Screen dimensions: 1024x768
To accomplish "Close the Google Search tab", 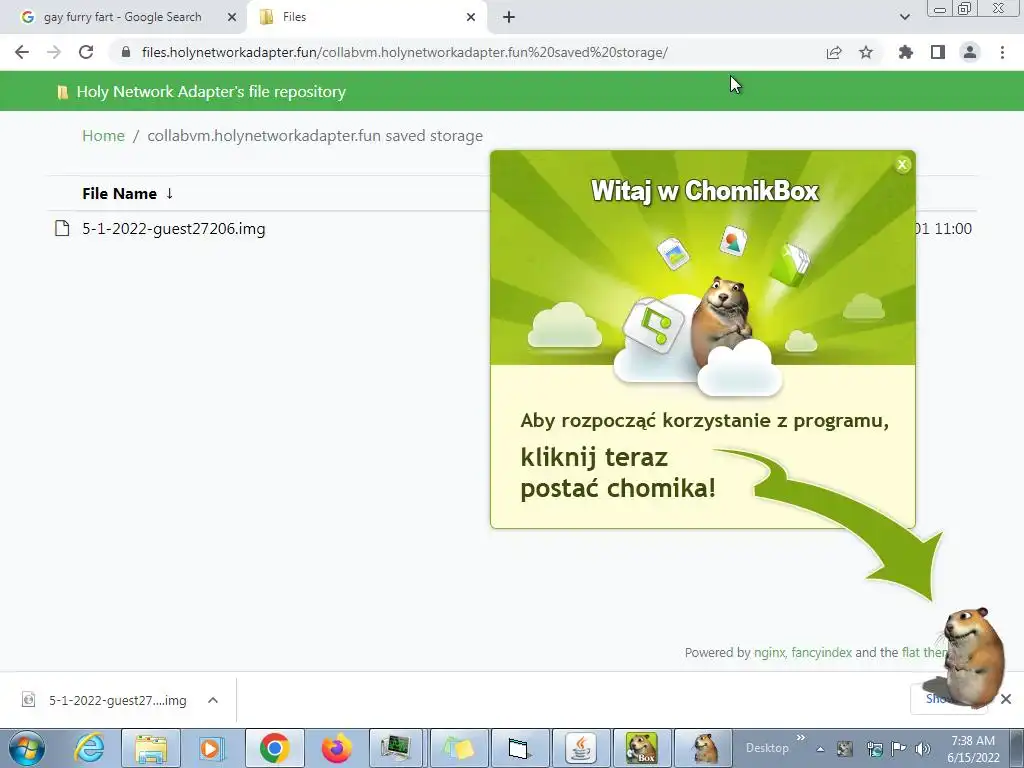I will coord(232,18).
